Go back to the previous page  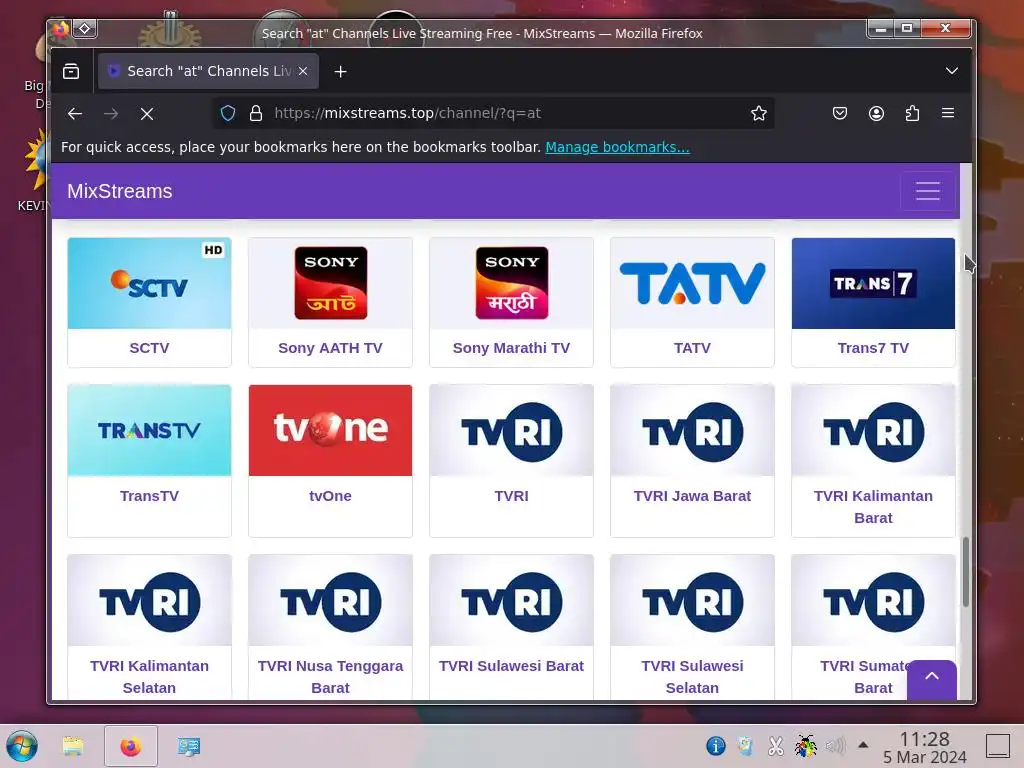click(75, 114)
